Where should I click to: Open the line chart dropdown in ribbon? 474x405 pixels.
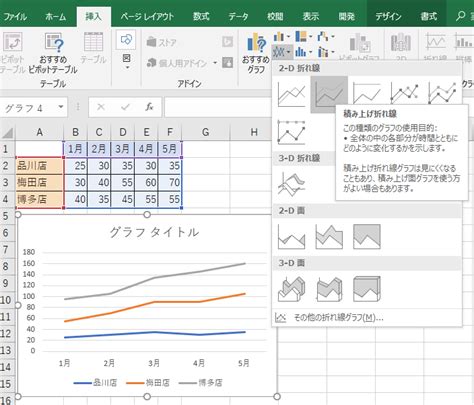282,52
